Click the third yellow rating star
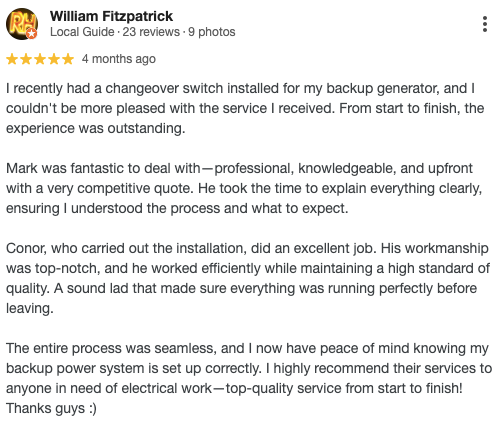This screenshot has width=504, height=434. pyautogui.click(x=40, y=59)
